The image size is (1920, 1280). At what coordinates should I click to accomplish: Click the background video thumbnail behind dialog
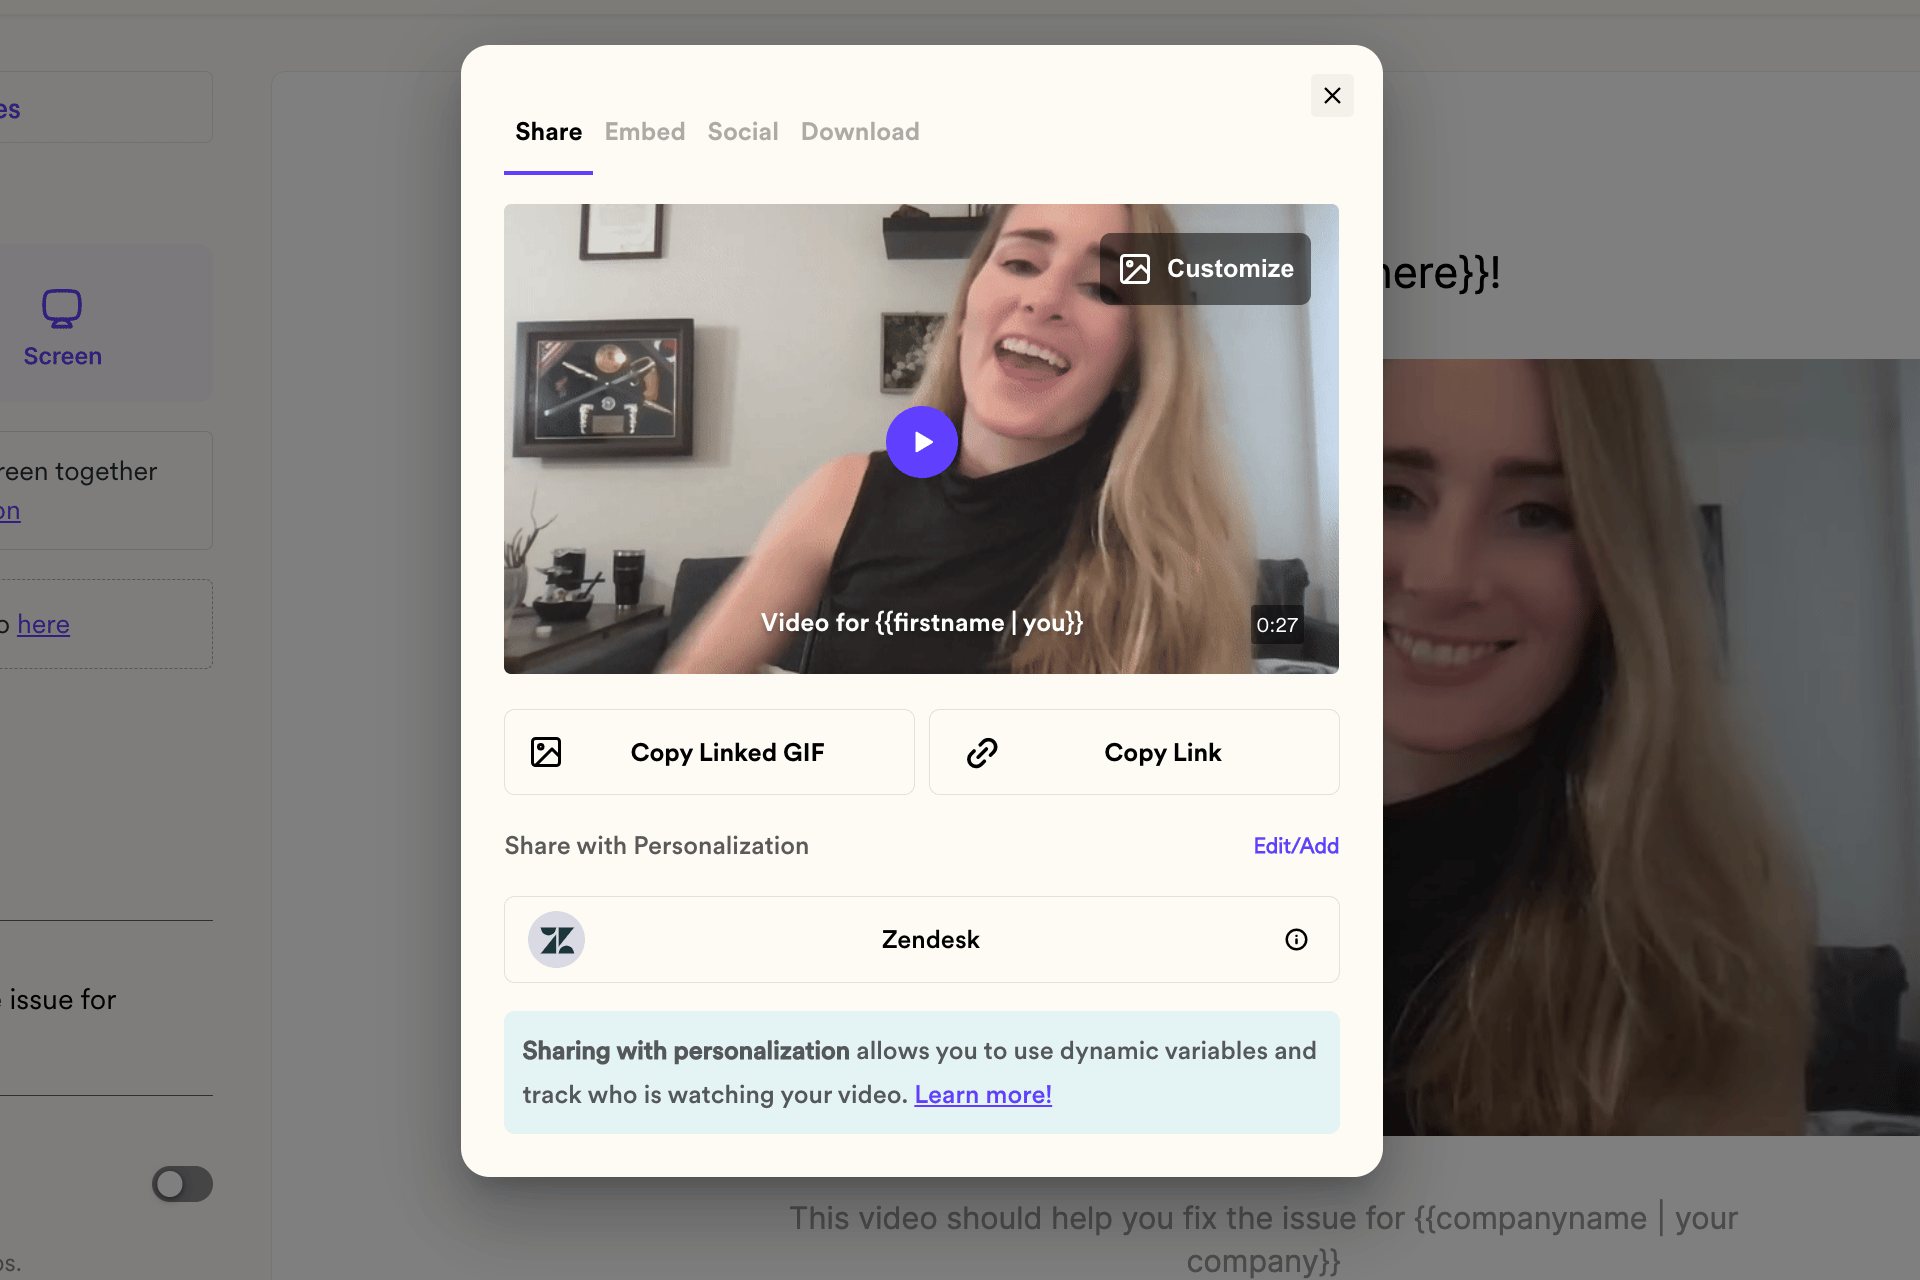click(x=1650, y=747)
